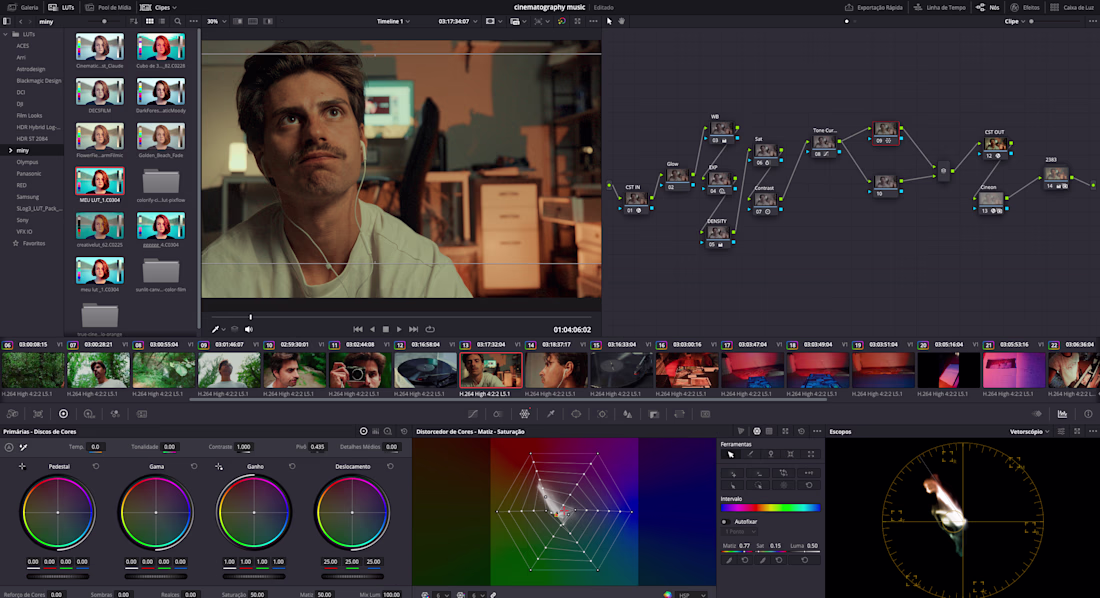Click the auto balance A button
This screenshot has width=1100, height=598.
pyautogui.click(x=9, y=447)
